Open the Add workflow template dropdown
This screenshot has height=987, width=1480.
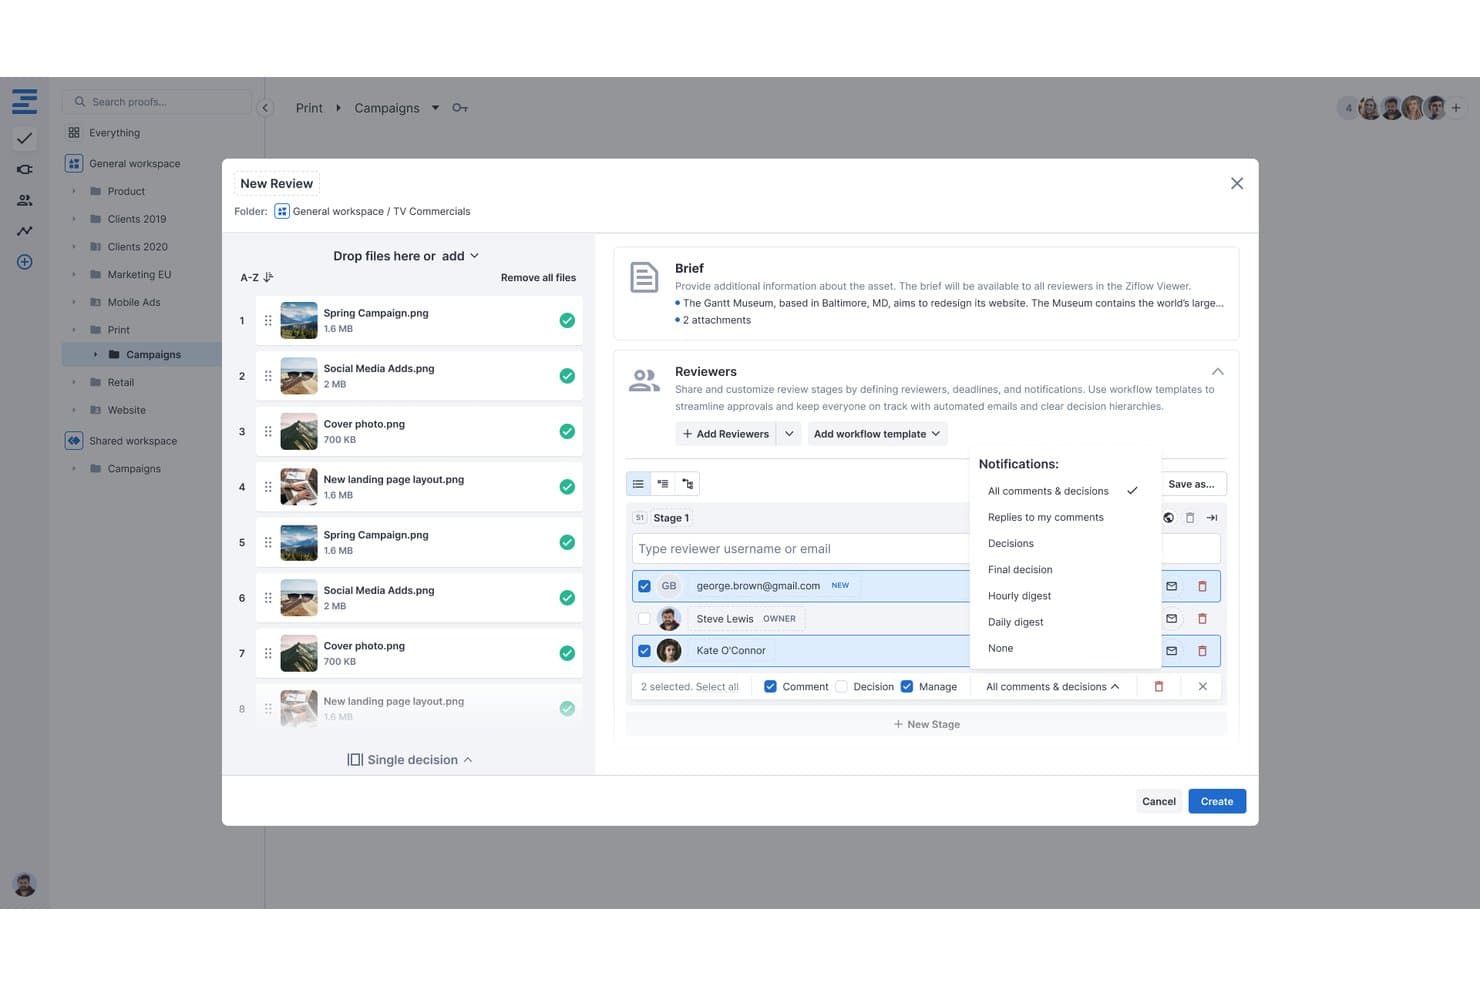tap(877, 434)
